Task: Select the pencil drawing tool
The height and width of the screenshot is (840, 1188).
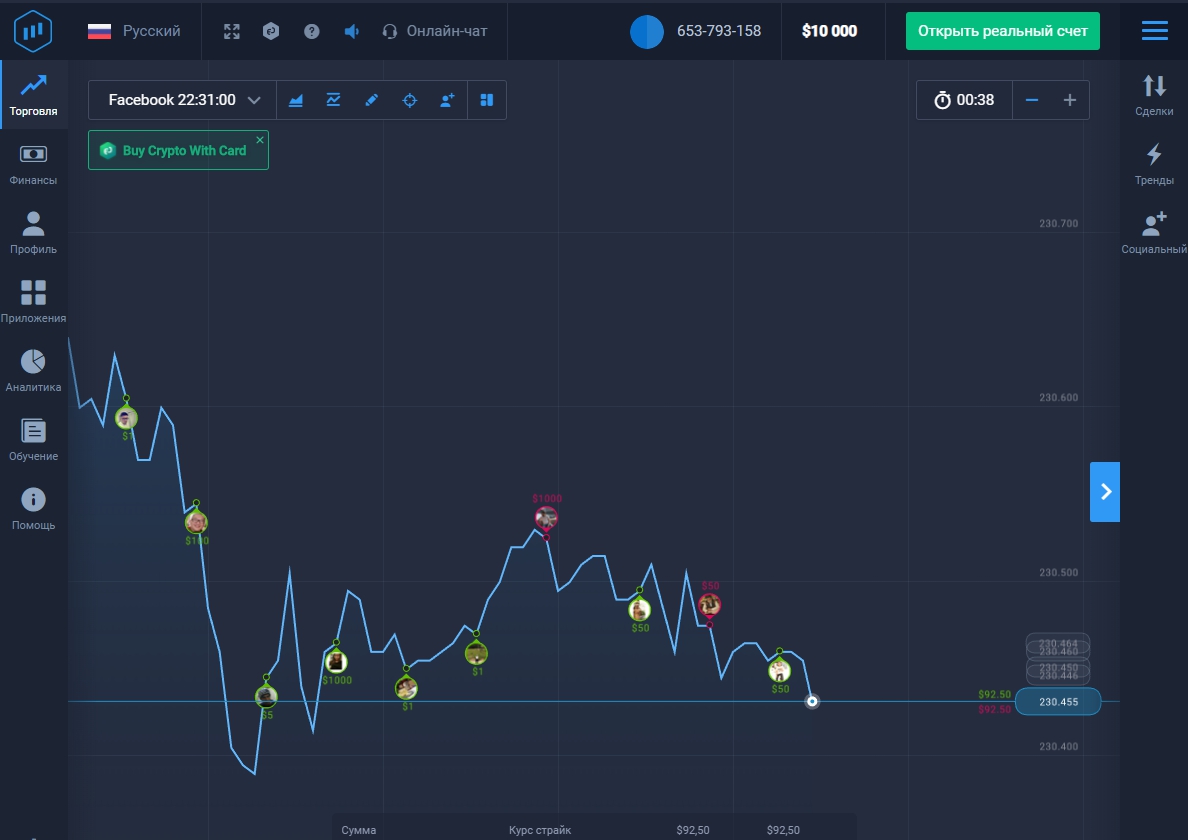Action: [x=371, y=100]
